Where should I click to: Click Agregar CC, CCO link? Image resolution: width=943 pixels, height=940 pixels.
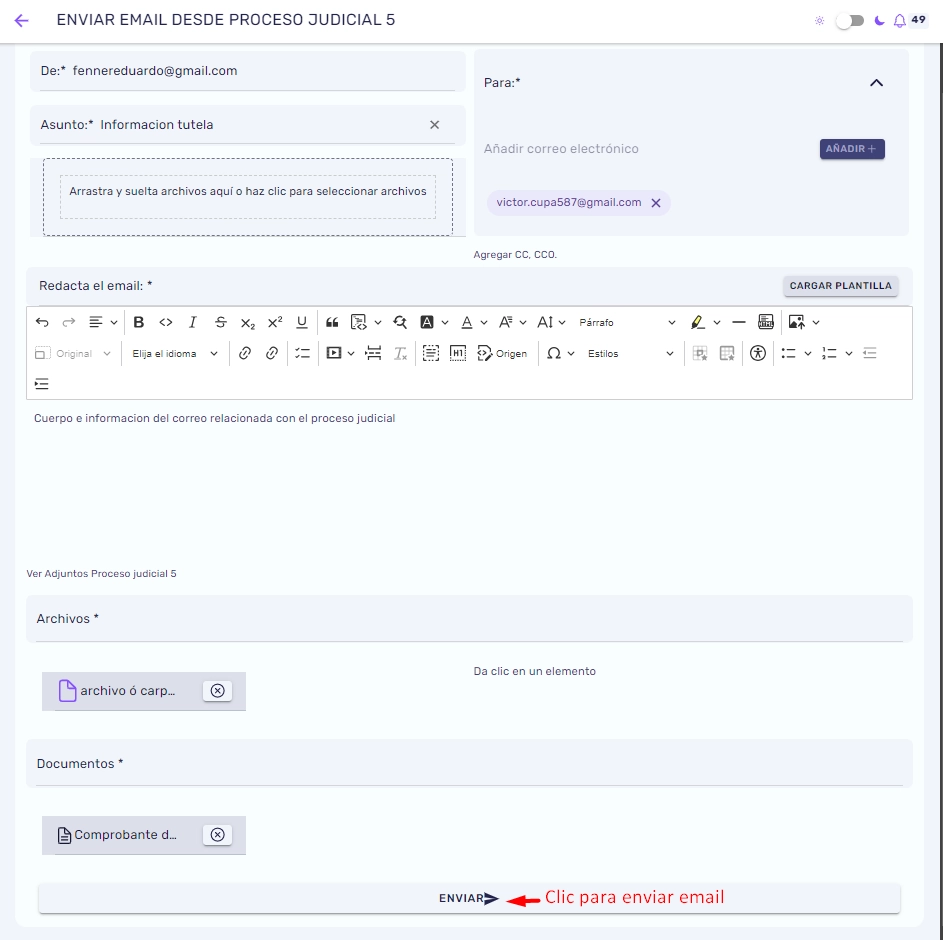[x=515, y=254]
